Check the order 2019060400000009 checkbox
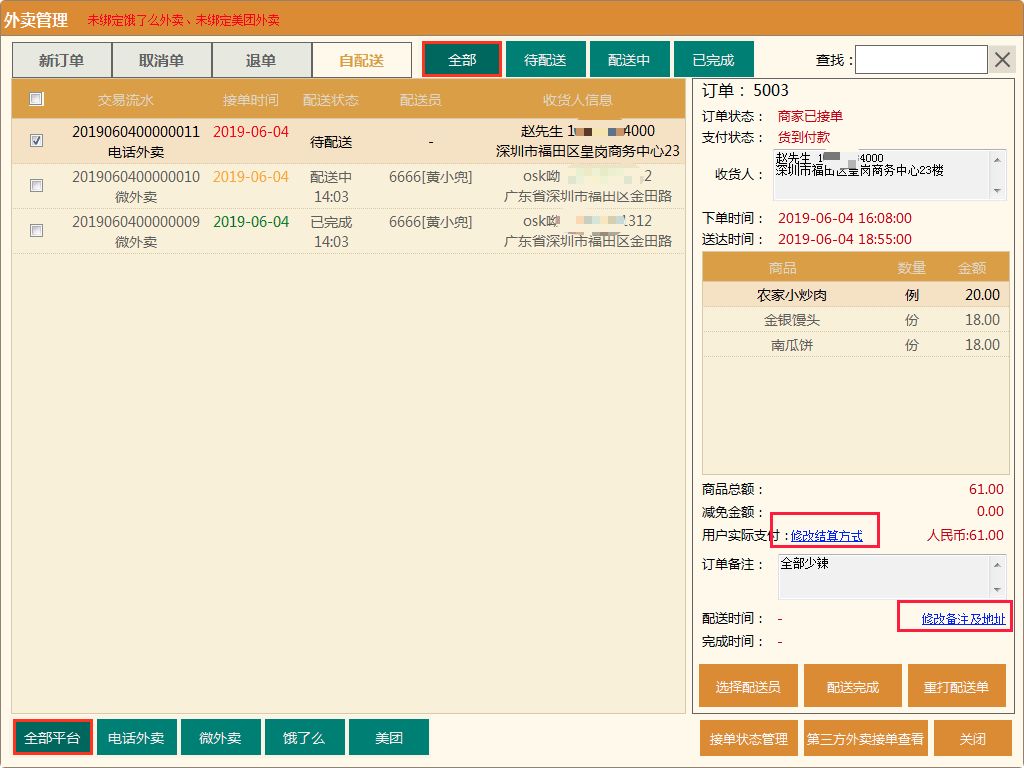The image size is (1024, 768). pos(37,231)
